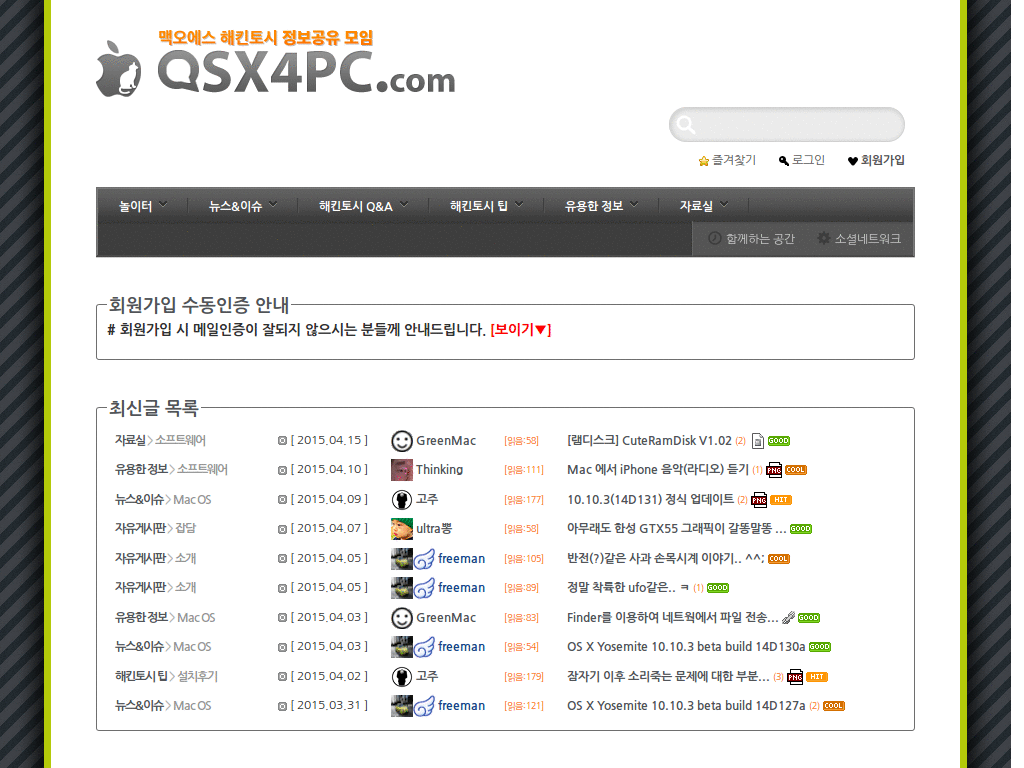Click PNG icon on 10.10.3(14D131) row
Screen dimensions: 1024x768
(x=759, y=500)
